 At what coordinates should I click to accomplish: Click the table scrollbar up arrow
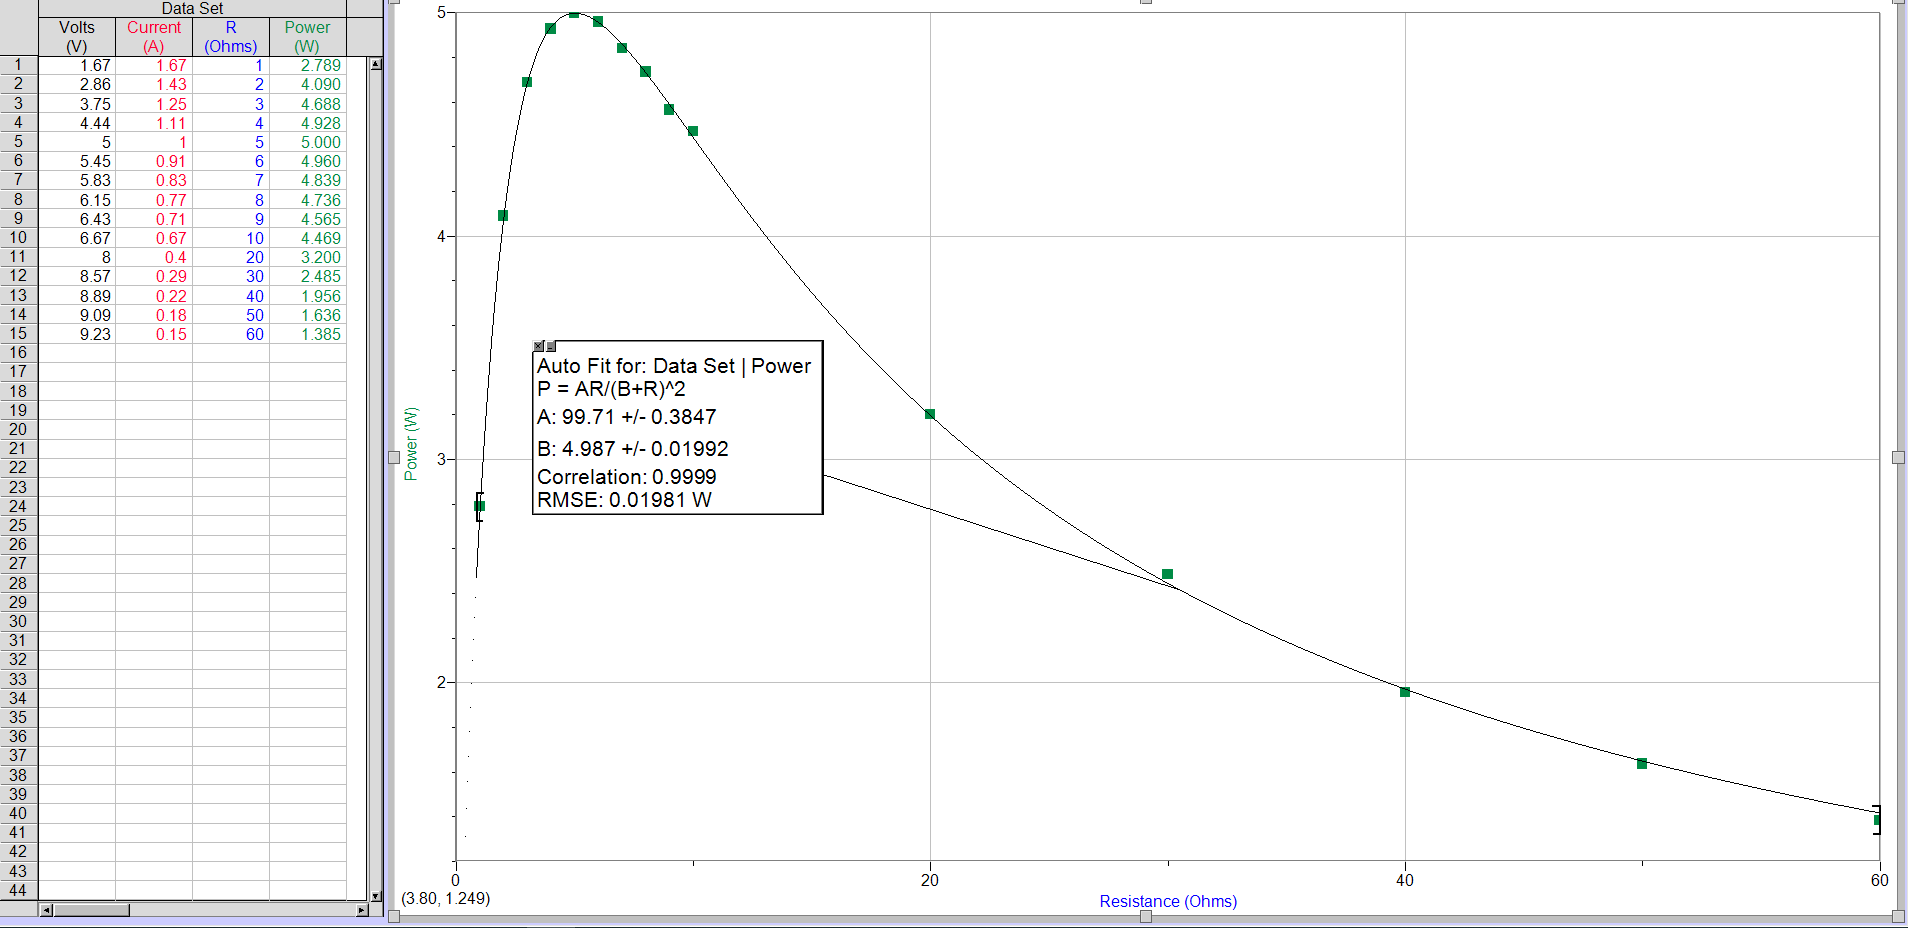pyautogui.click(x=375, y=62)
